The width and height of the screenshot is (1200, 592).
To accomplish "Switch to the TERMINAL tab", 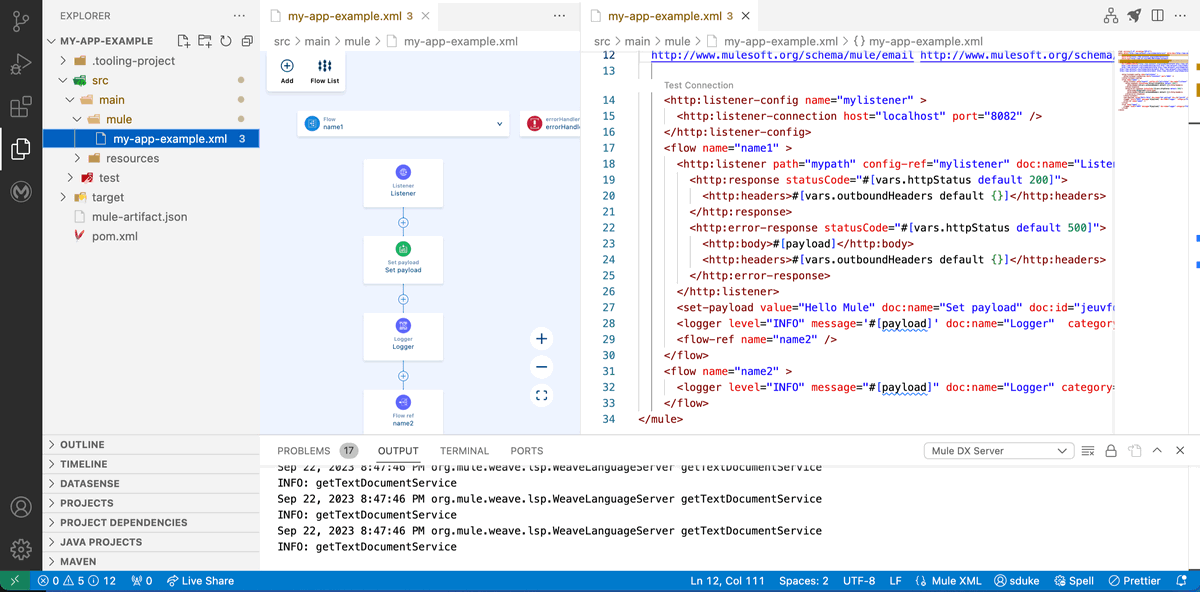I will pyautogui.click(x=464, y=451).
